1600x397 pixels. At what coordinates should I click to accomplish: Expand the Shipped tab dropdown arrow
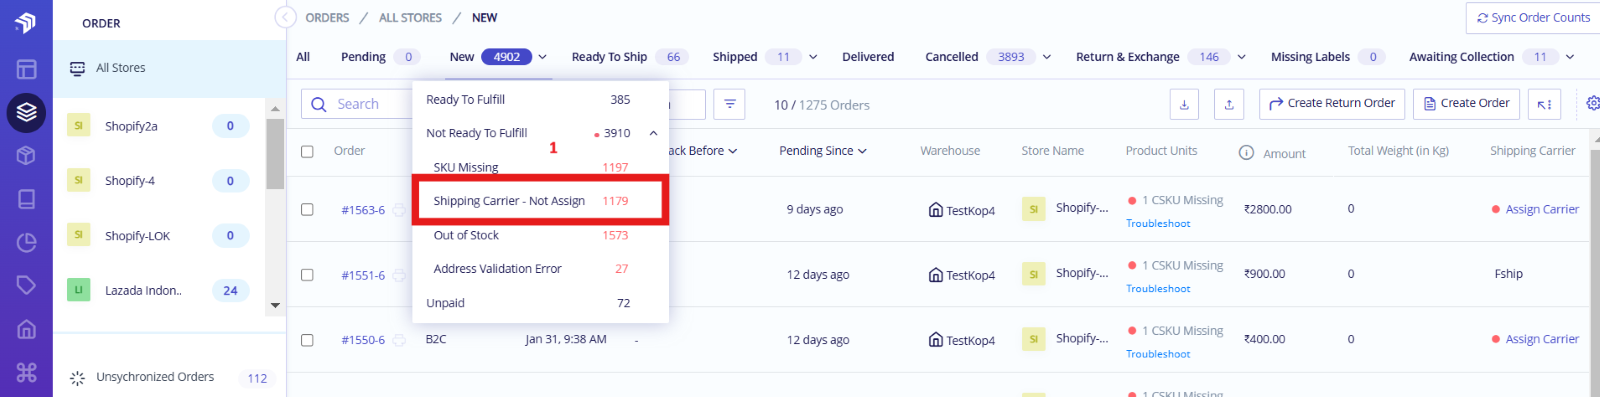click(x=813, y=57)
